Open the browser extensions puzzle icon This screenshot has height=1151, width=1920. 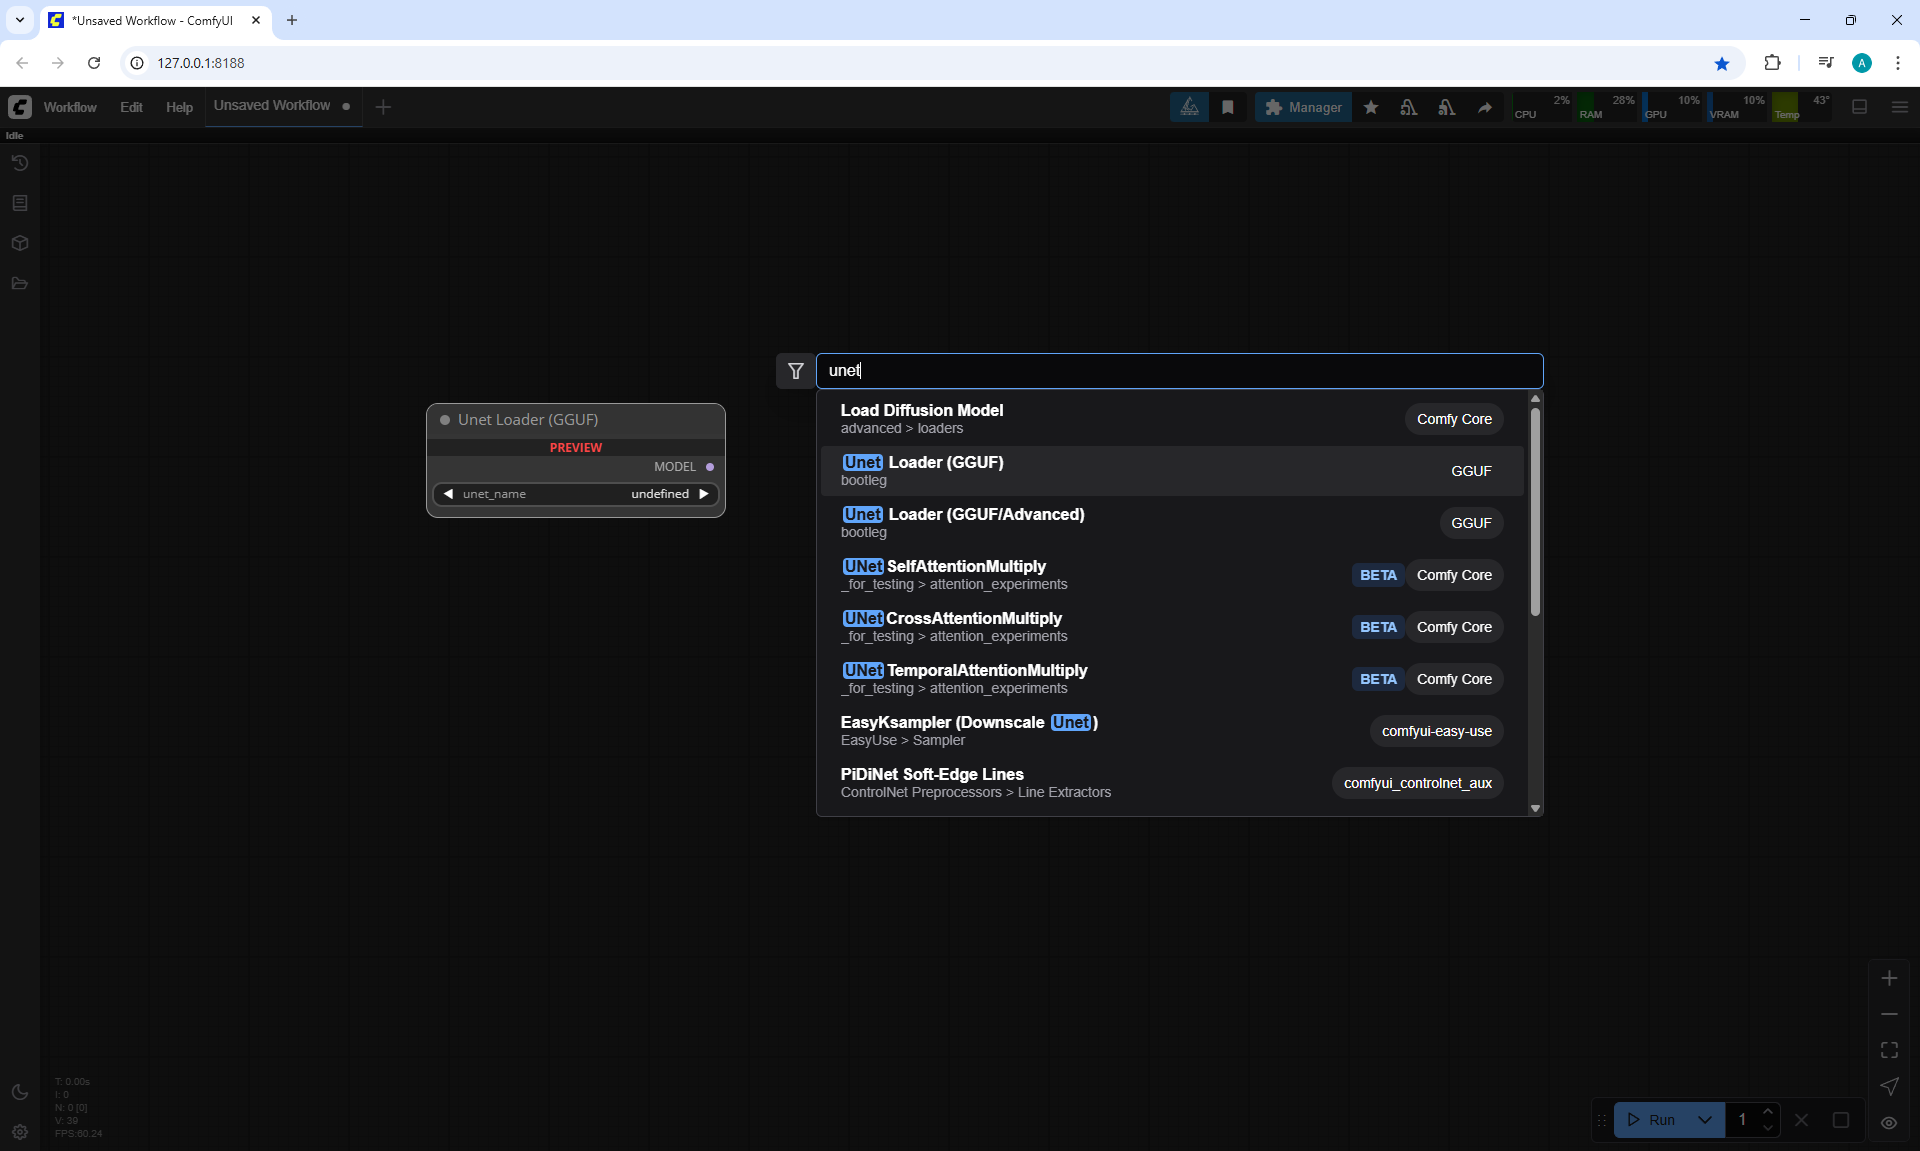point(1772,63)
